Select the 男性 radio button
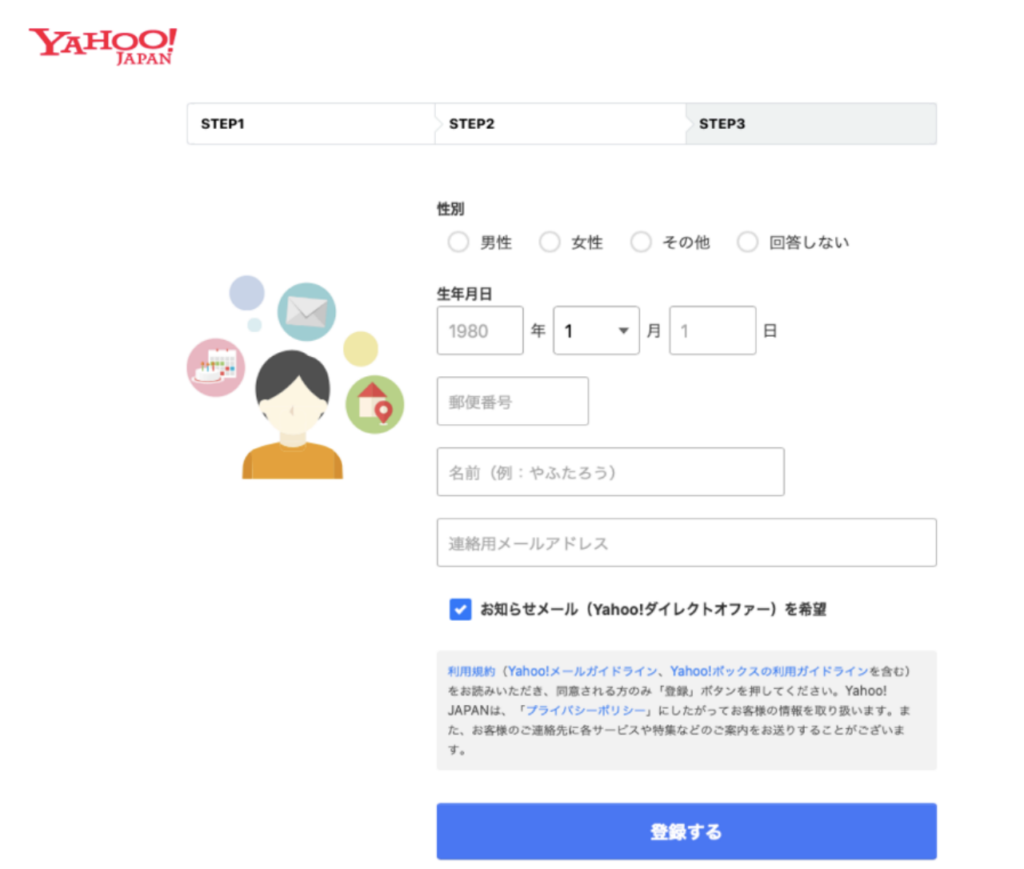The height and width of the screenshot is (869, 1024). (x=458, y=242)
